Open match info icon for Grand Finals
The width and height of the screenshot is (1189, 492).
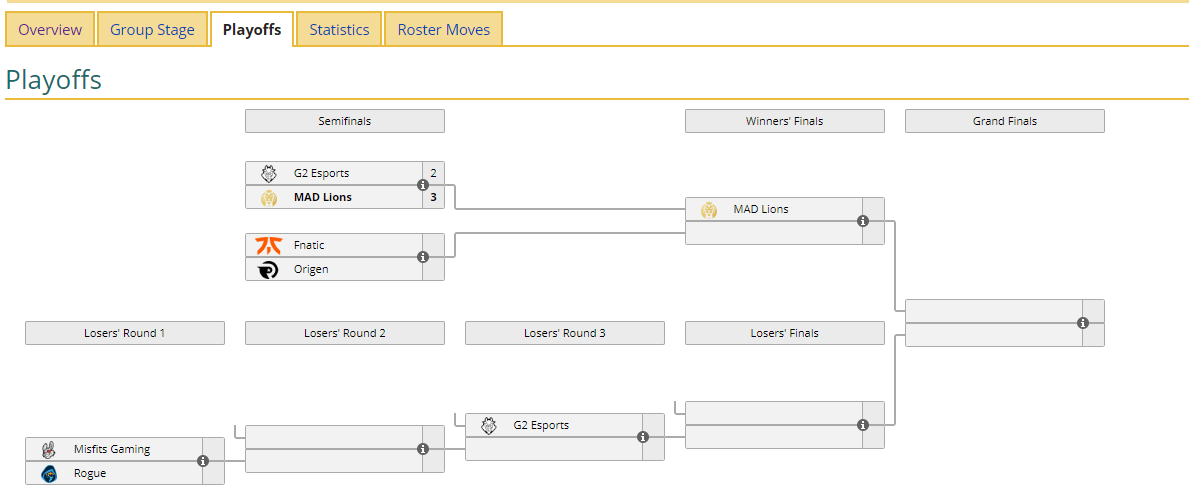pyautogui.click(x=1083, y=323)
